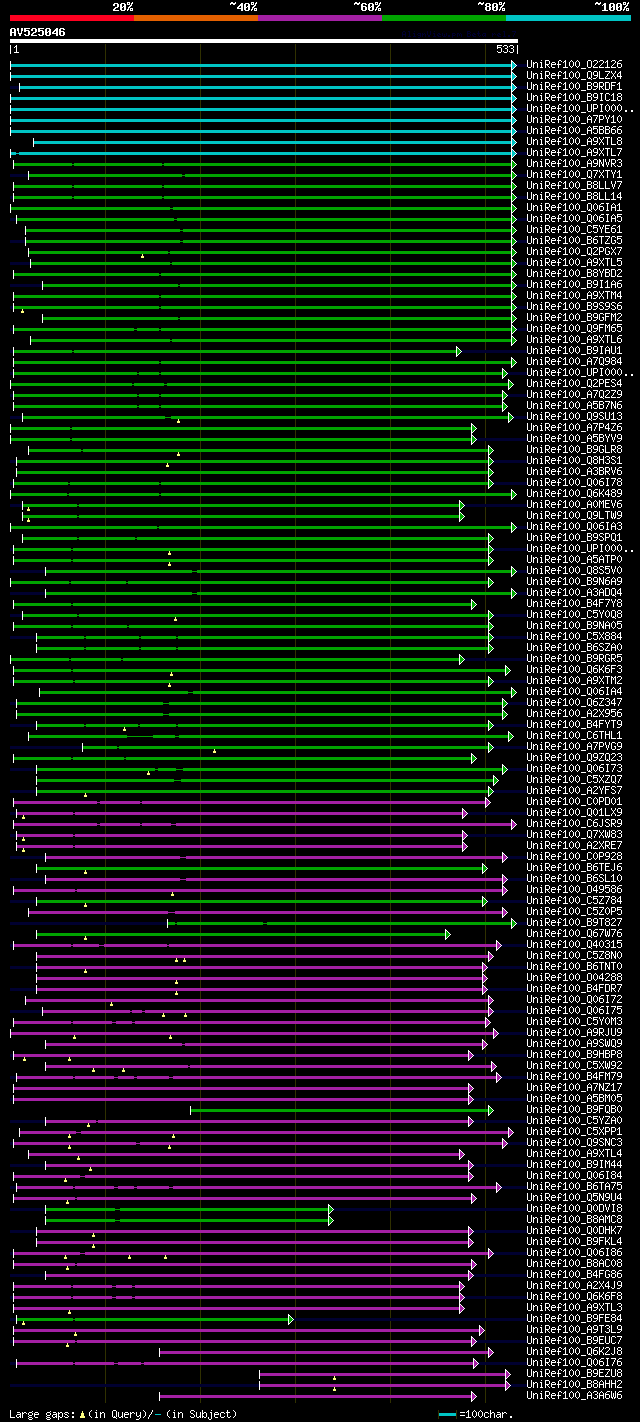640x1422 pixels.
Task: Click the UniRef100_B6TZG5 label
Action: [574, 240]
